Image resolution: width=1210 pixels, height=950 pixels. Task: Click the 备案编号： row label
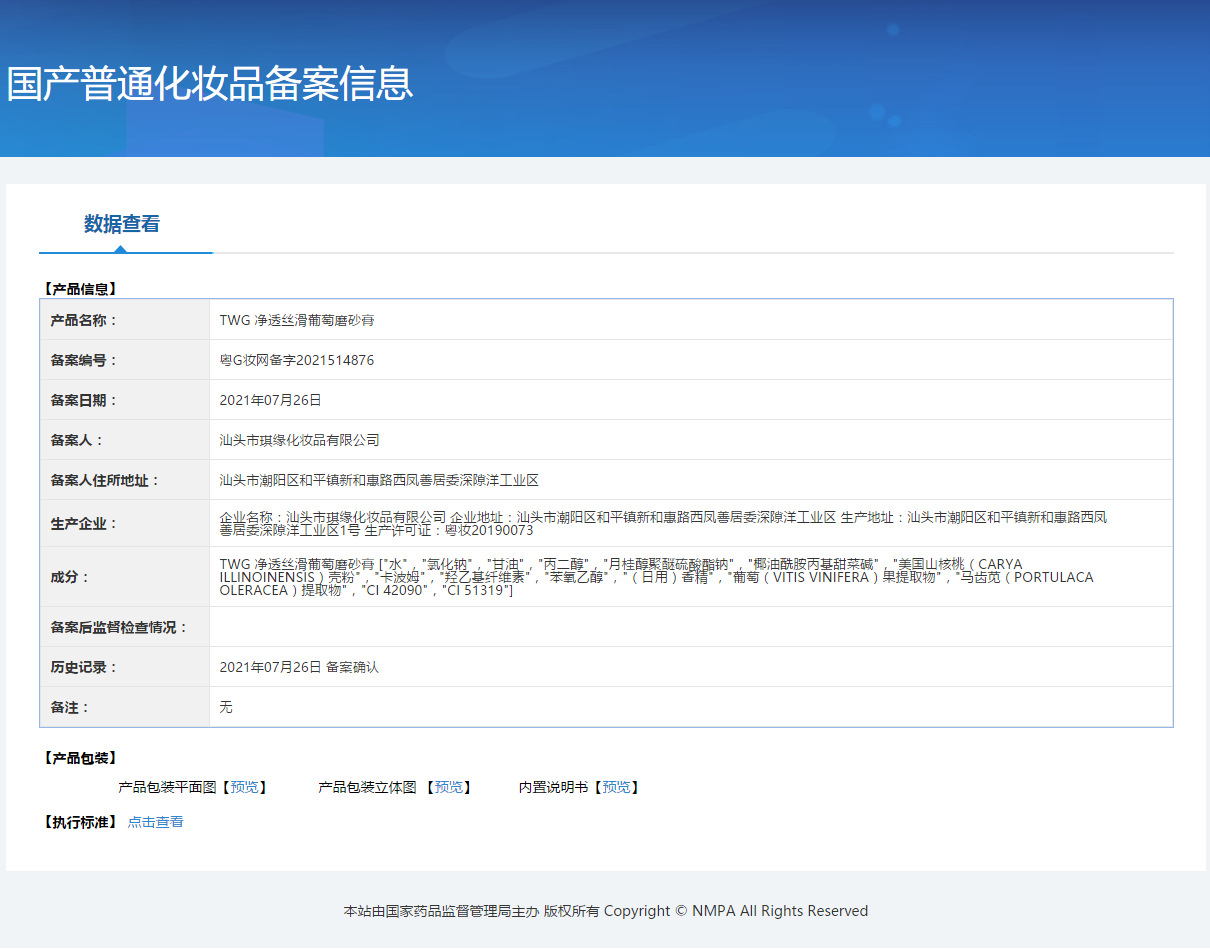pyautogui.click(x=84, y=360)
